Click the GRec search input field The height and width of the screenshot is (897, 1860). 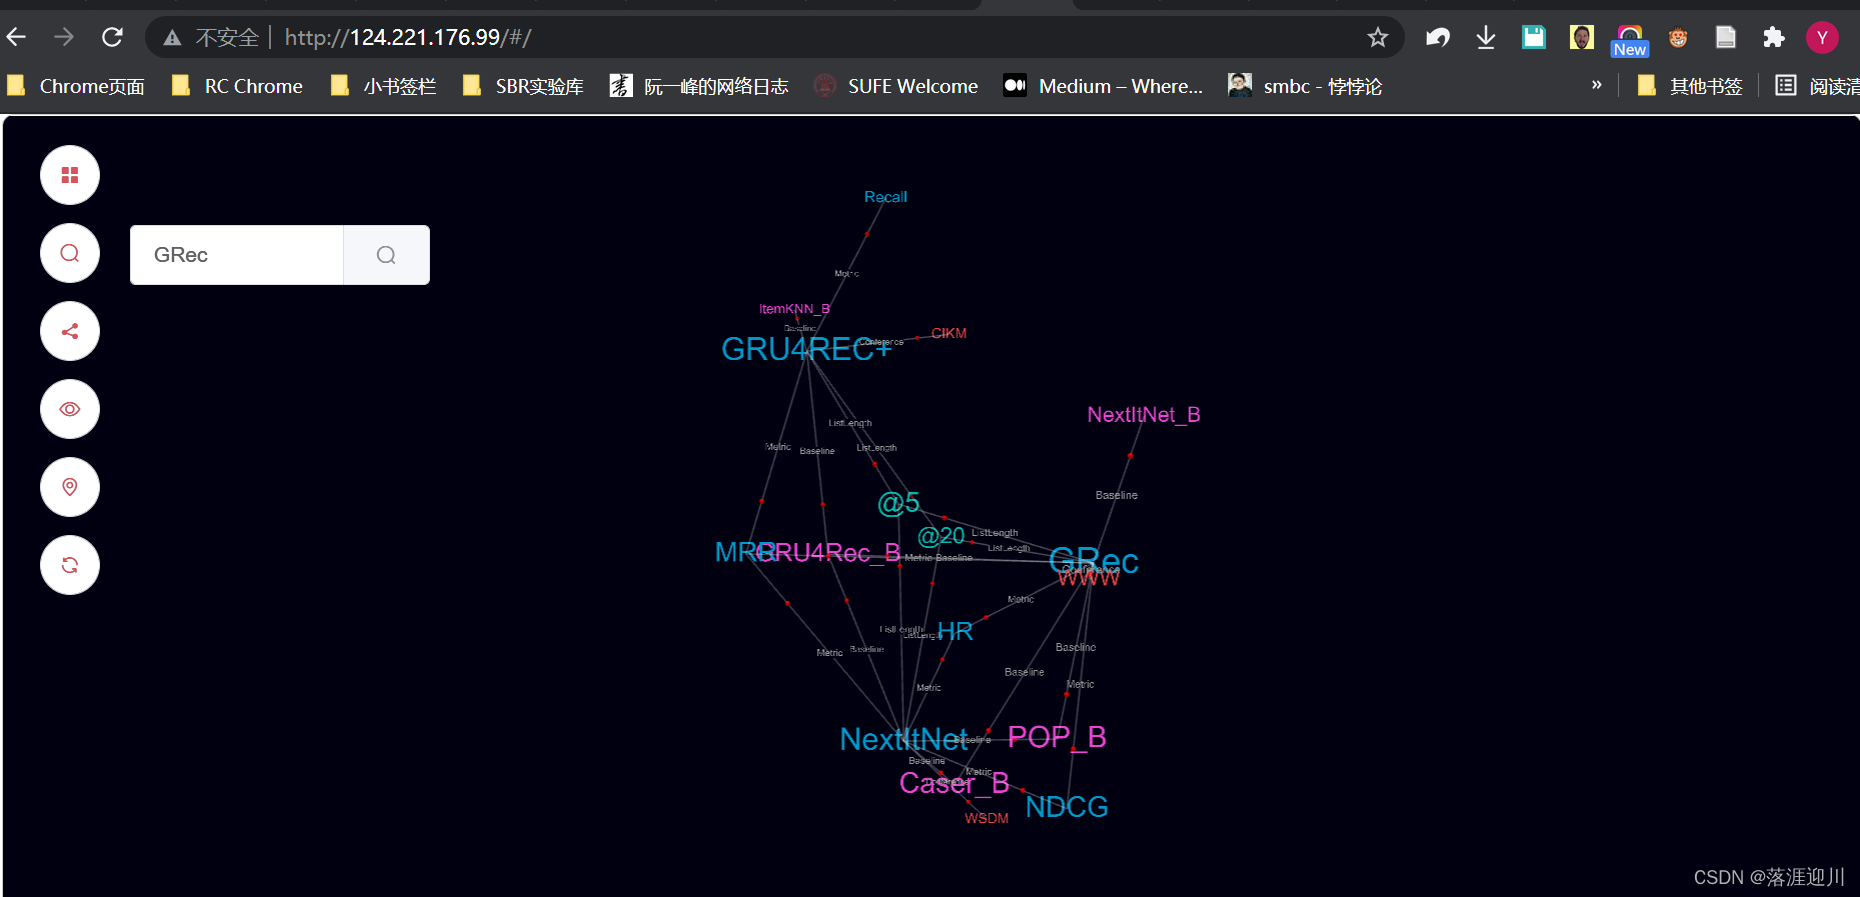coord(237,255)
